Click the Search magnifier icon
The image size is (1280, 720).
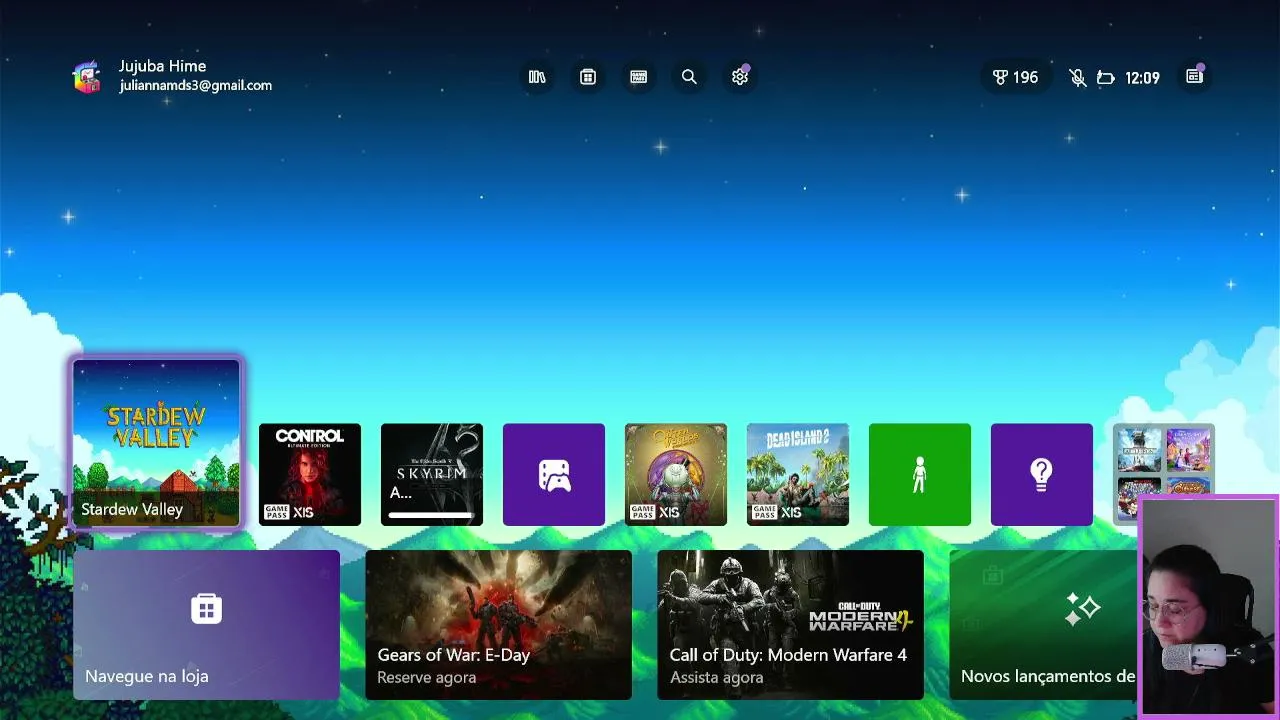[689, 77]
